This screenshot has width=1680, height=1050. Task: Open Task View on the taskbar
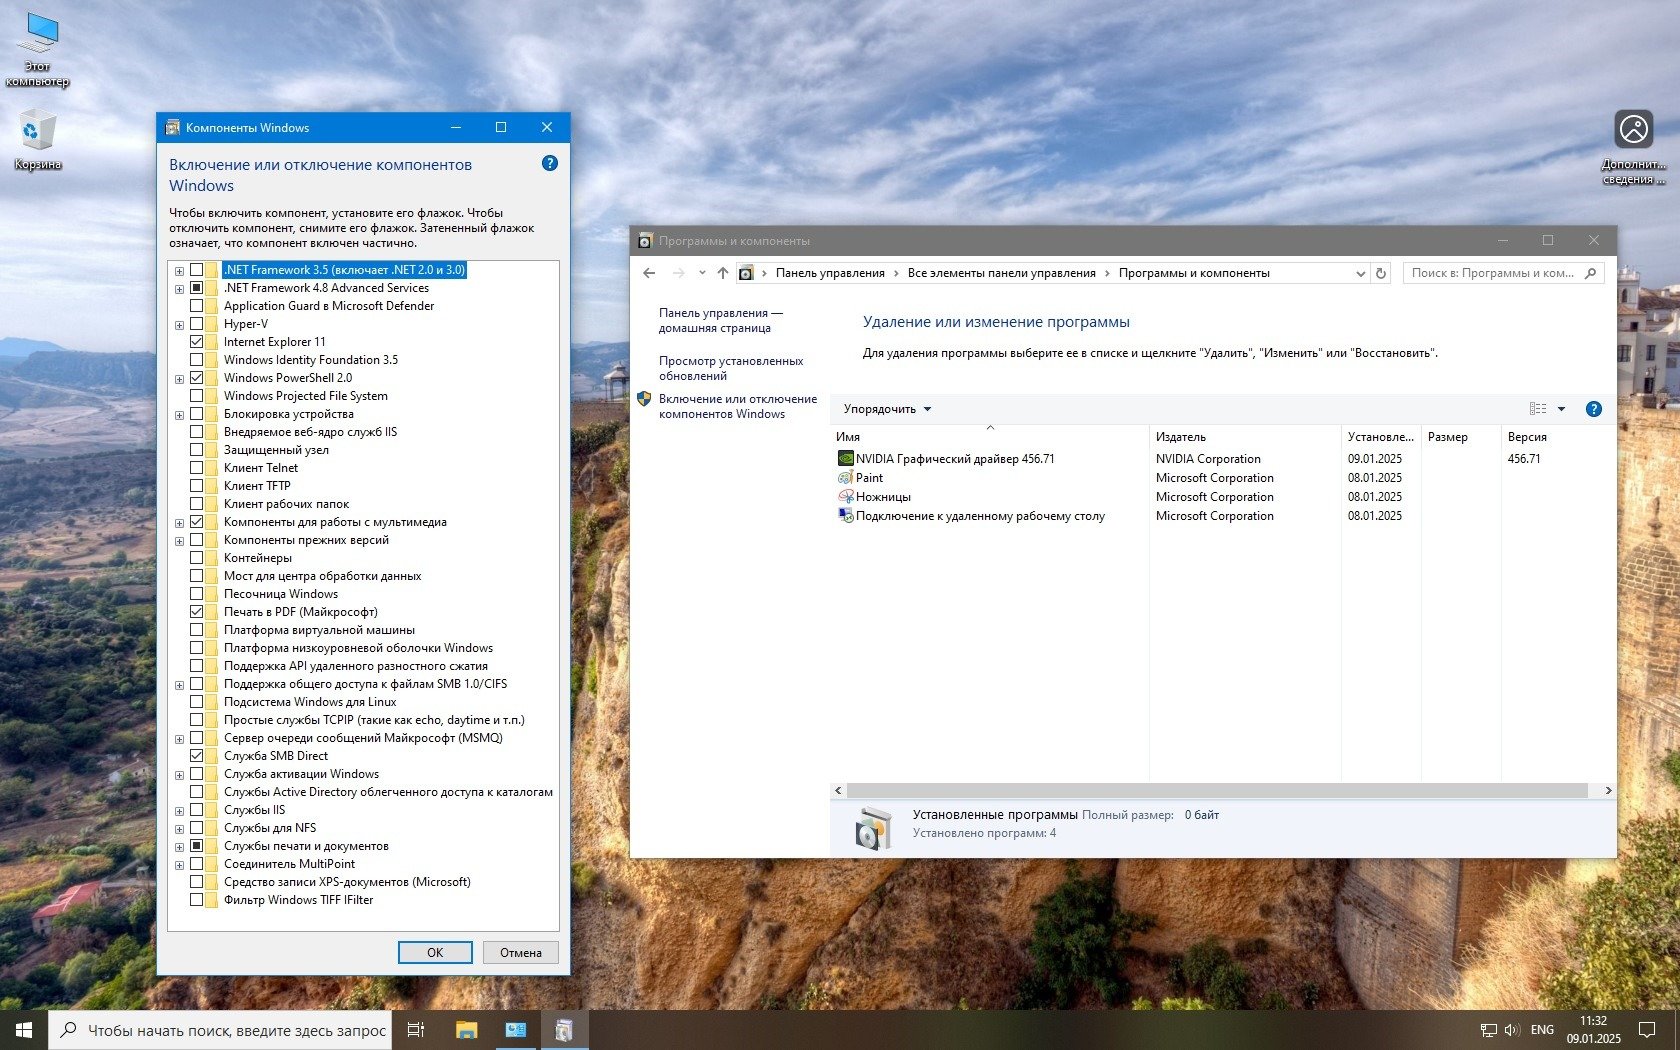point(416,1029)
